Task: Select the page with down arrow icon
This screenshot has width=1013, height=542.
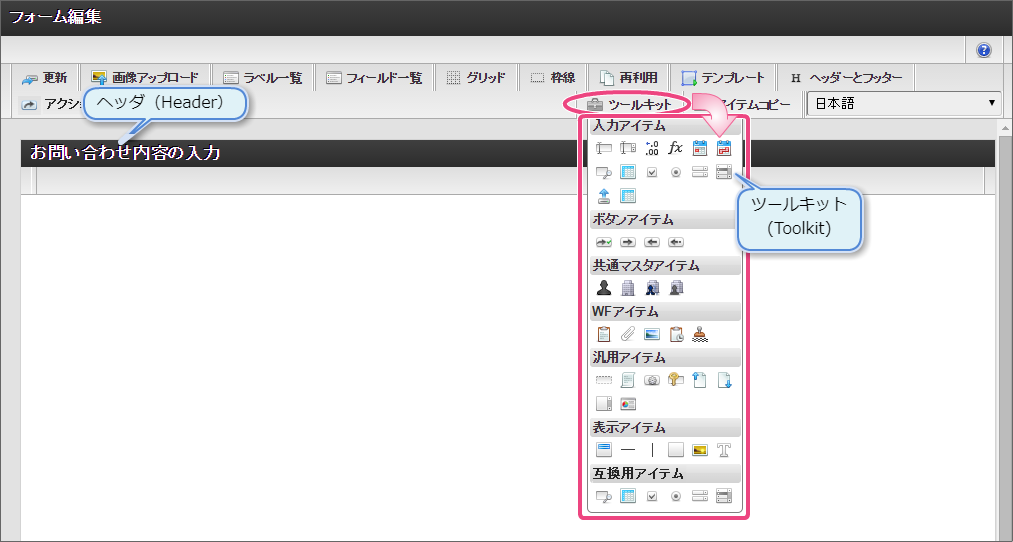Action: (x=724, y=380)
